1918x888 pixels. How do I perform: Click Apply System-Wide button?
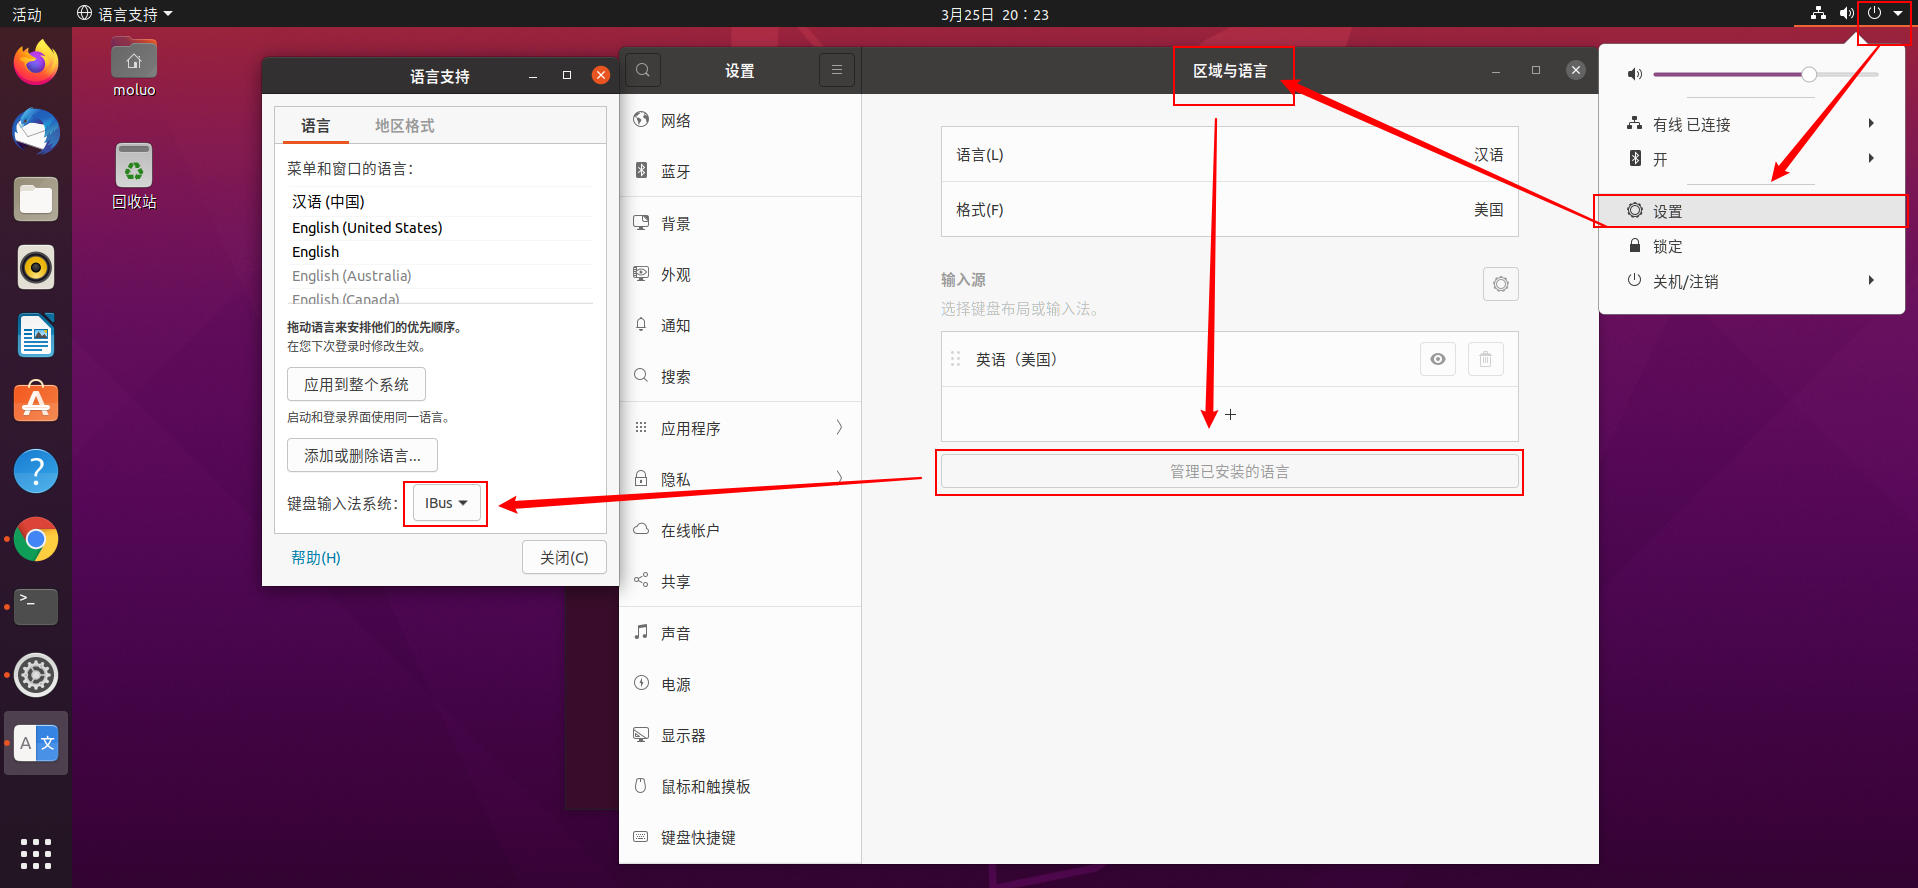click(x=356, y=385)
